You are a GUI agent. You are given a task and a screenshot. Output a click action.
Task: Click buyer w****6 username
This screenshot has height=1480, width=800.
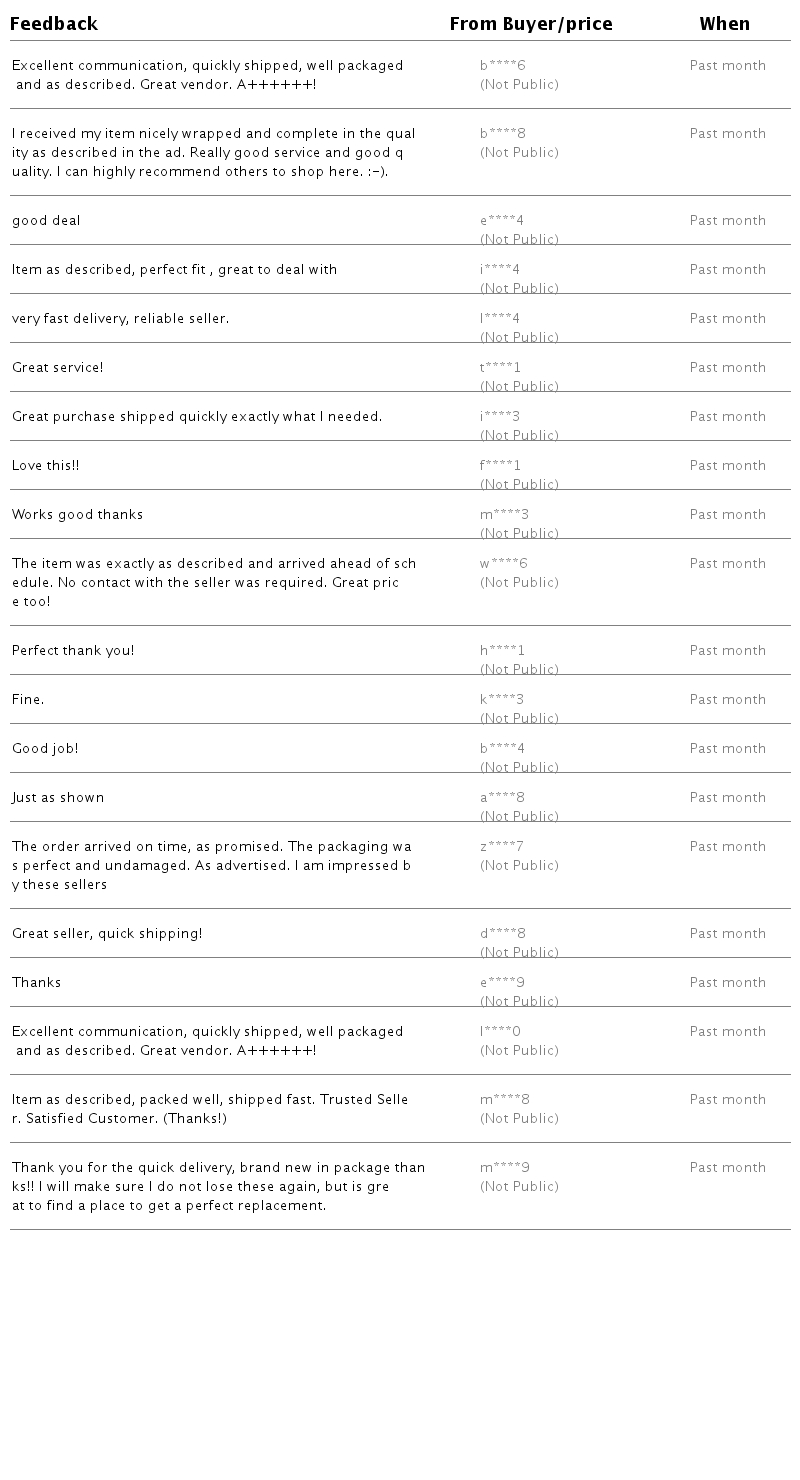(504, 564)
